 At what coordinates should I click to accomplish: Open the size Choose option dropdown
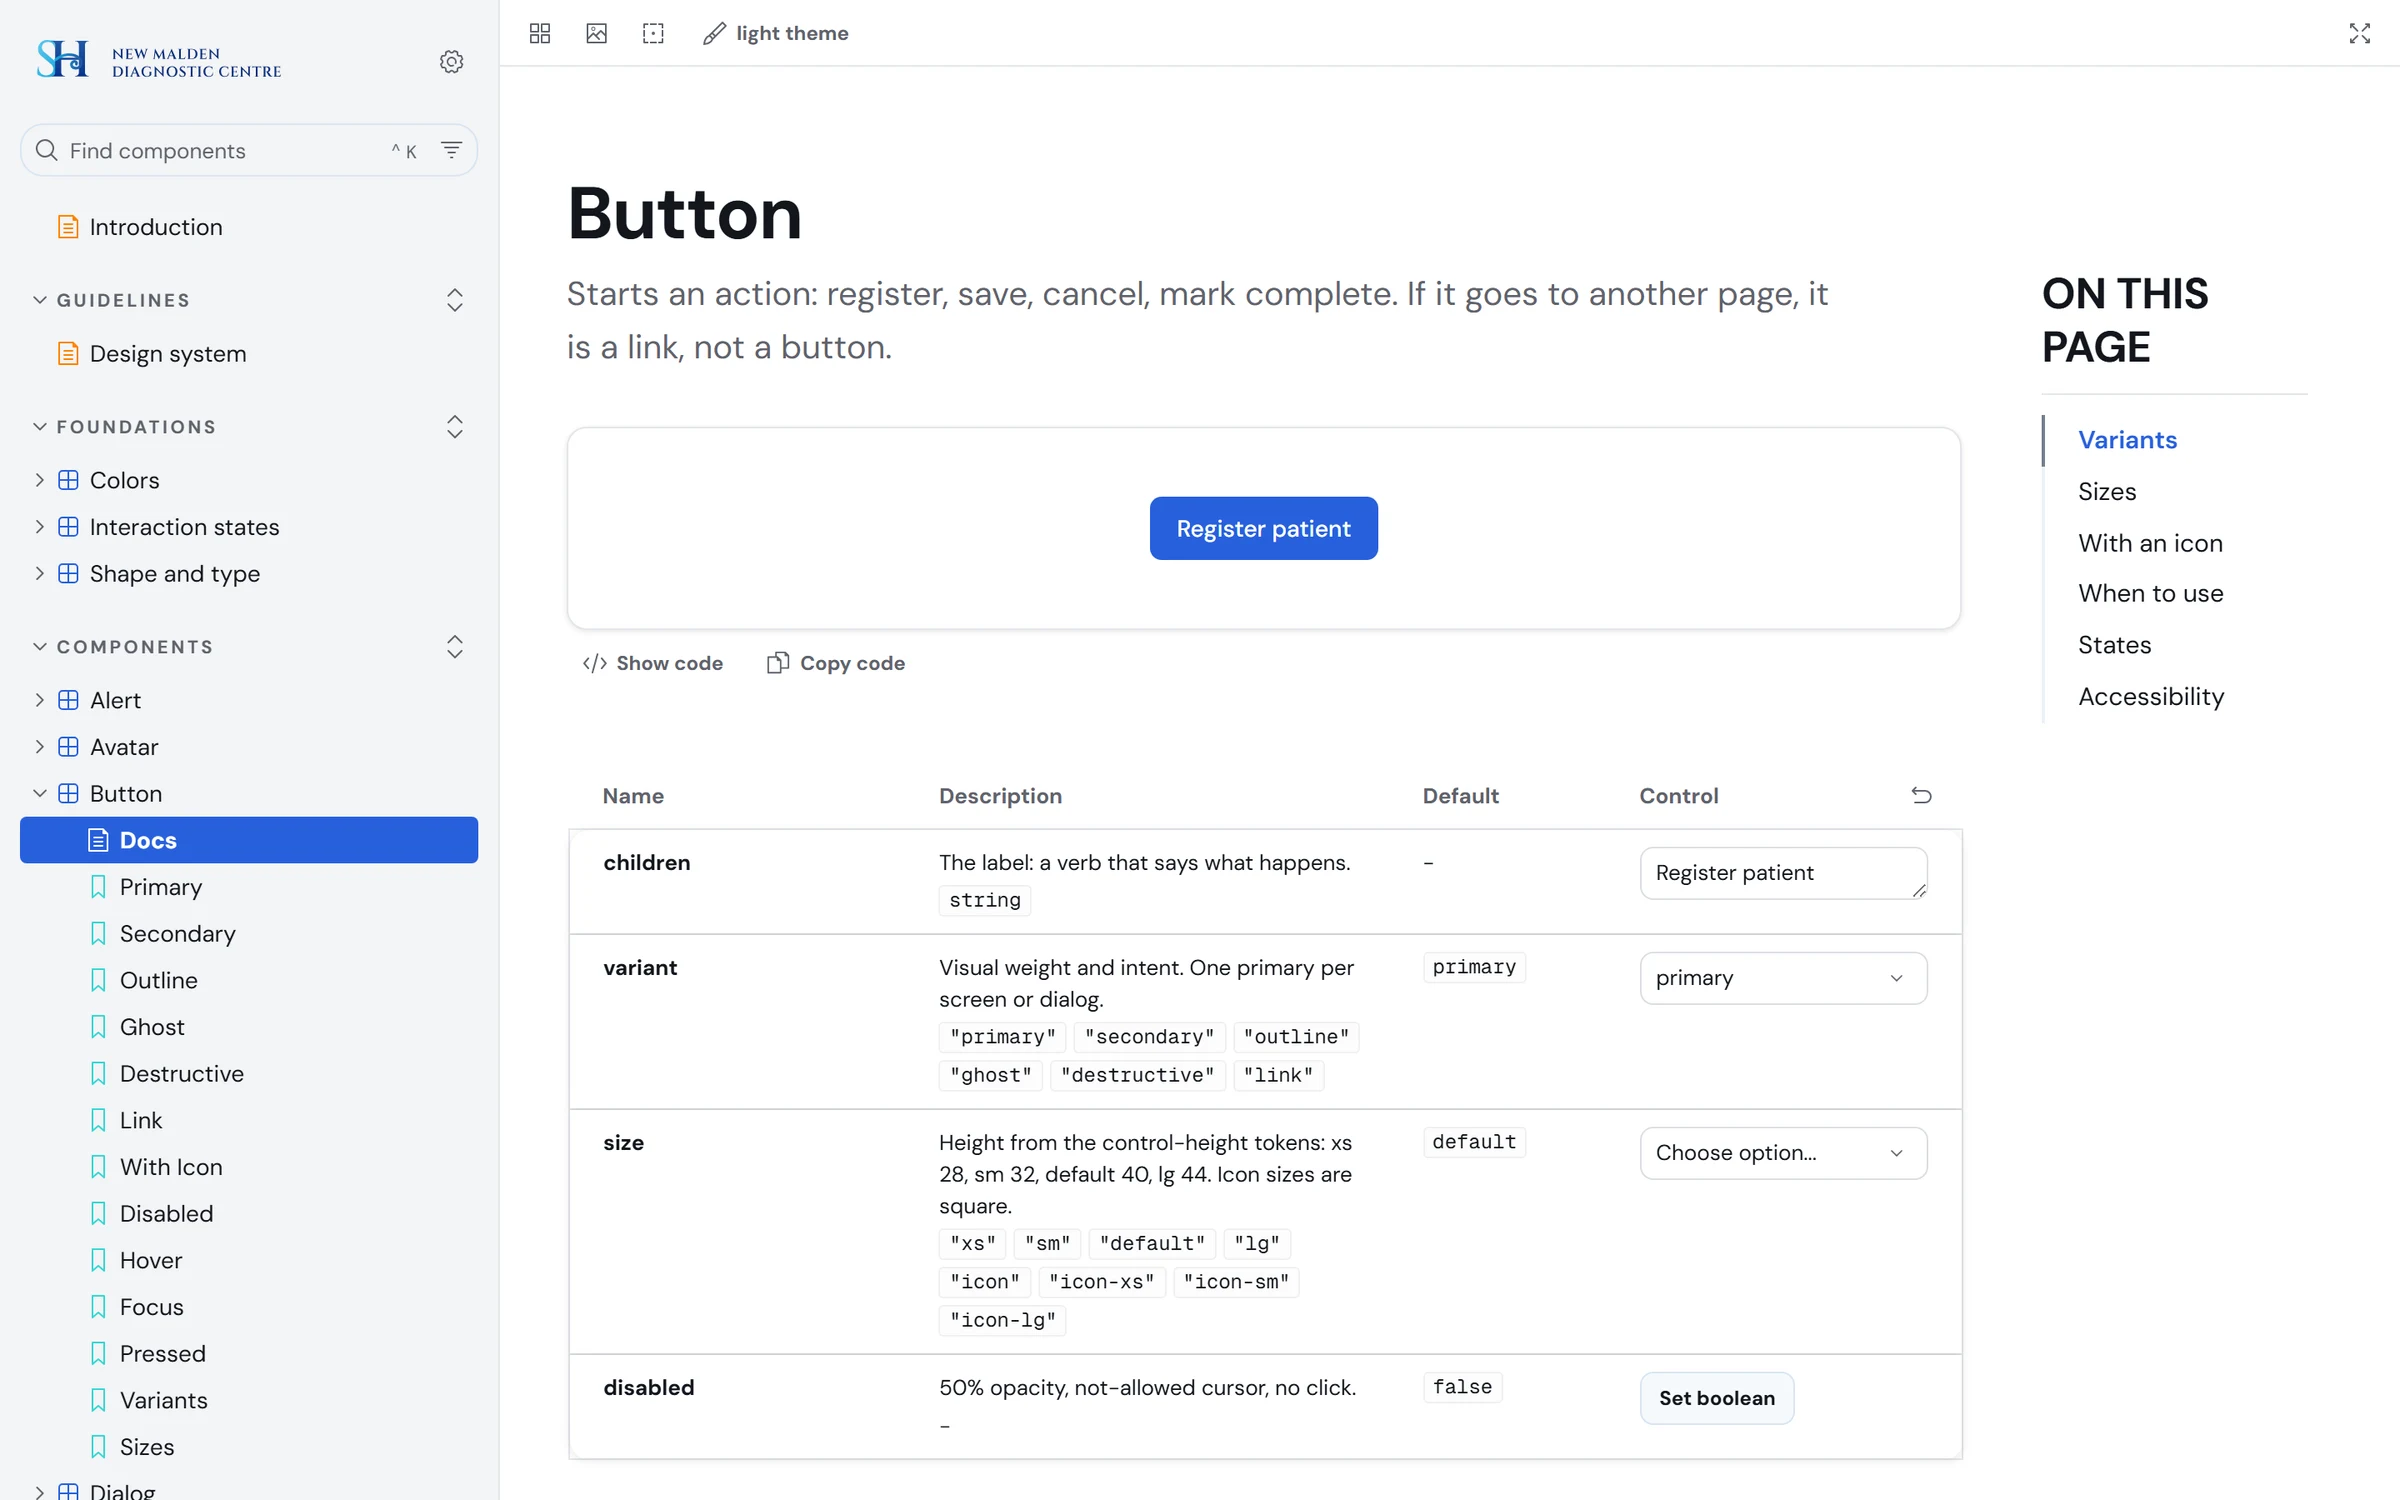1783,1153
